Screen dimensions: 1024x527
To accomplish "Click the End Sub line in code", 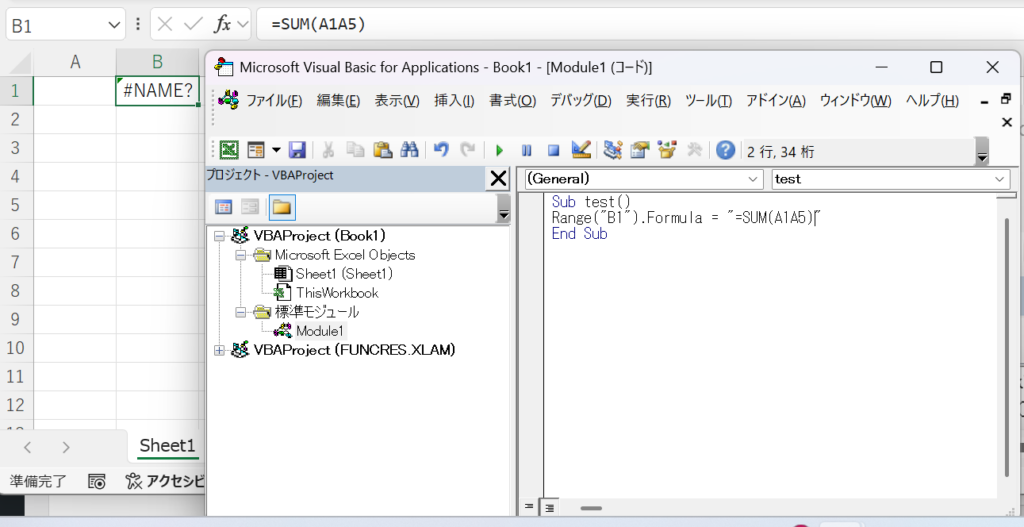I will click(579, 234).
